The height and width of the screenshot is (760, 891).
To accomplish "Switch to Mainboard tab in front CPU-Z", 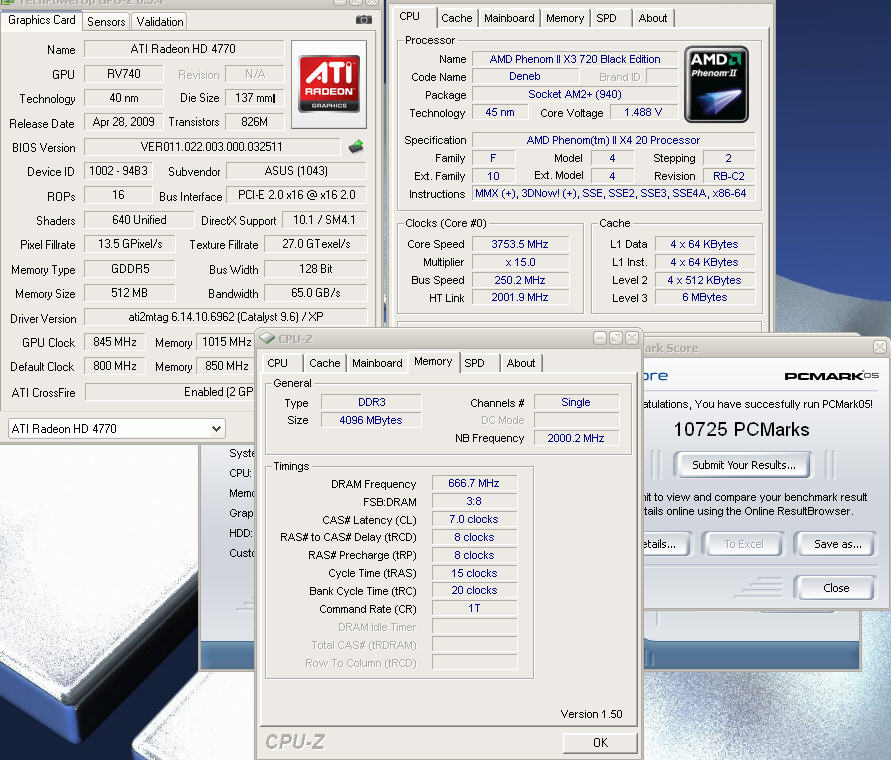I will tap(377, 363).
